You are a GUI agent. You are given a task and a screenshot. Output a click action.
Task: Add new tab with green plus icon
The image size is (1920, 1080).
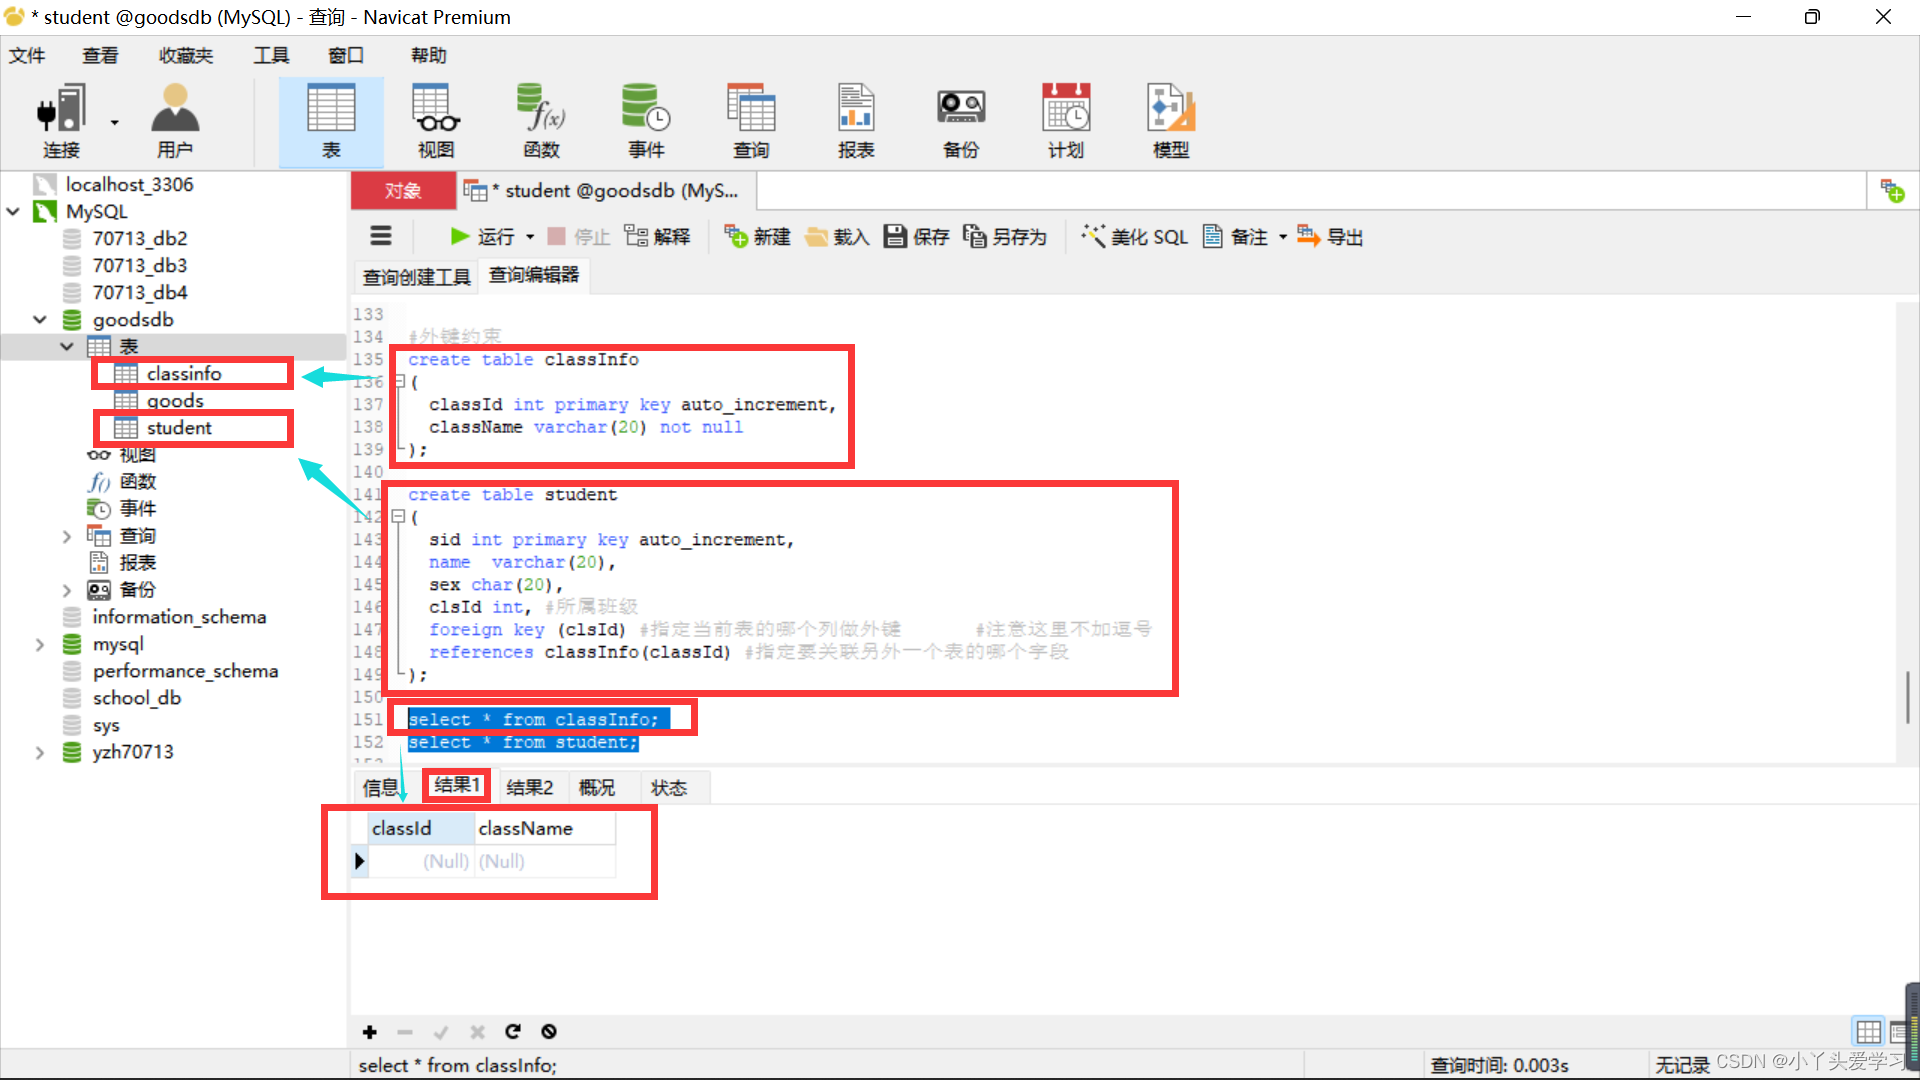1892,190
